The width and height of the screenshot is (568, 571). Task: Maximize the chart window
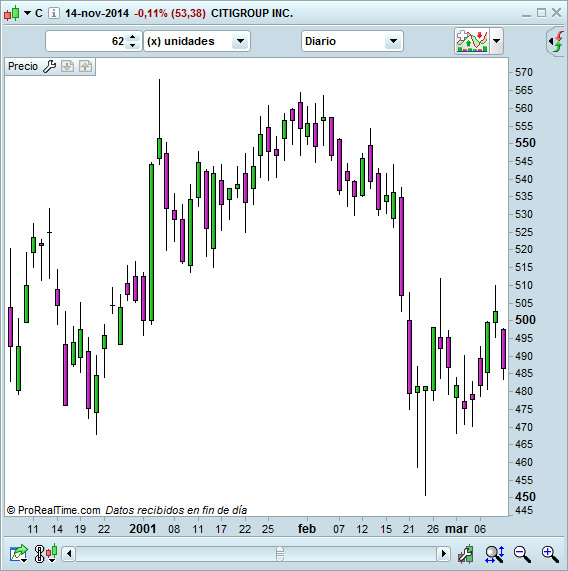[541, 13]
